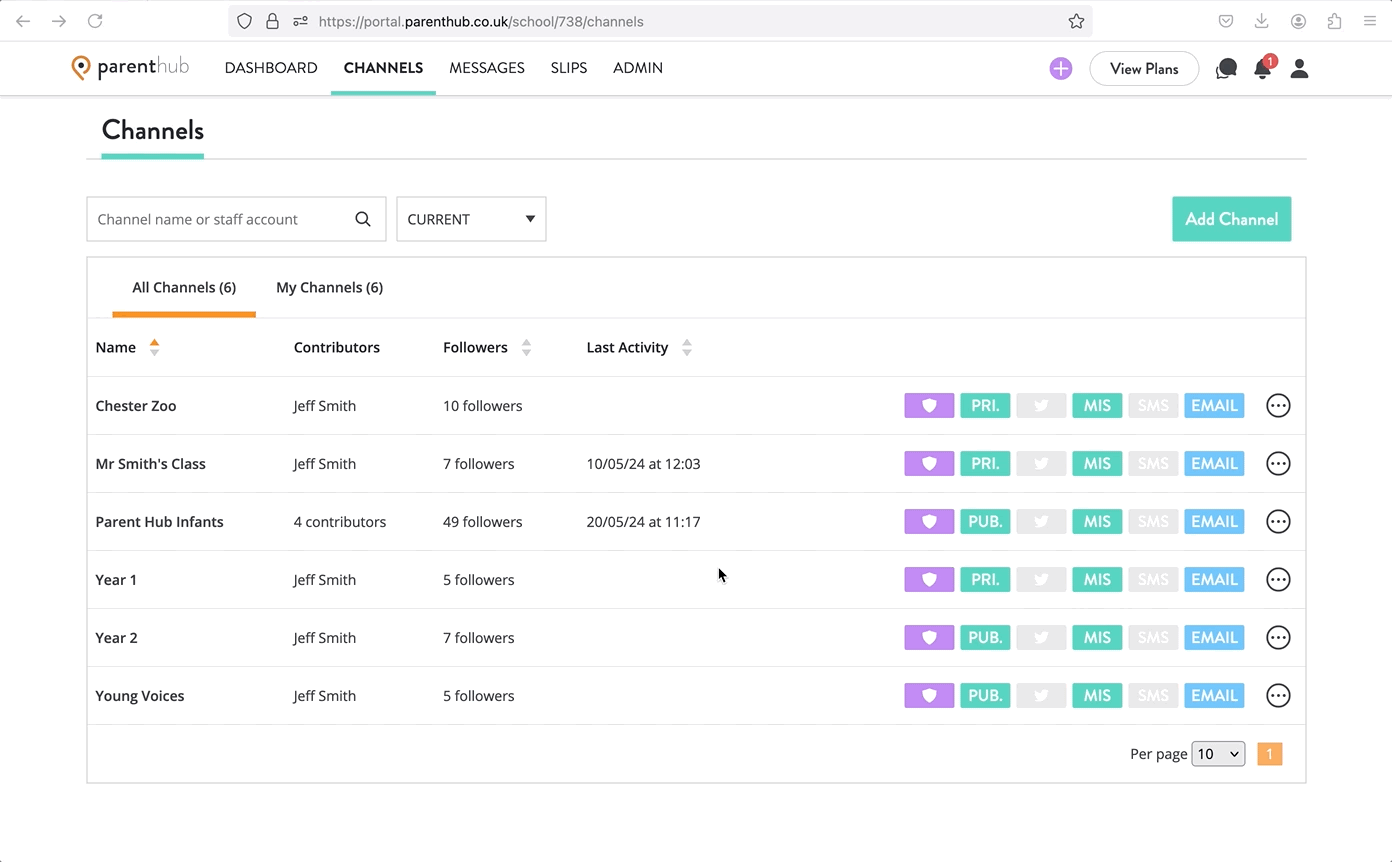The image size is (1392, 862).
Task: Open the chat messages icon
Action: tap(1226, 69)
